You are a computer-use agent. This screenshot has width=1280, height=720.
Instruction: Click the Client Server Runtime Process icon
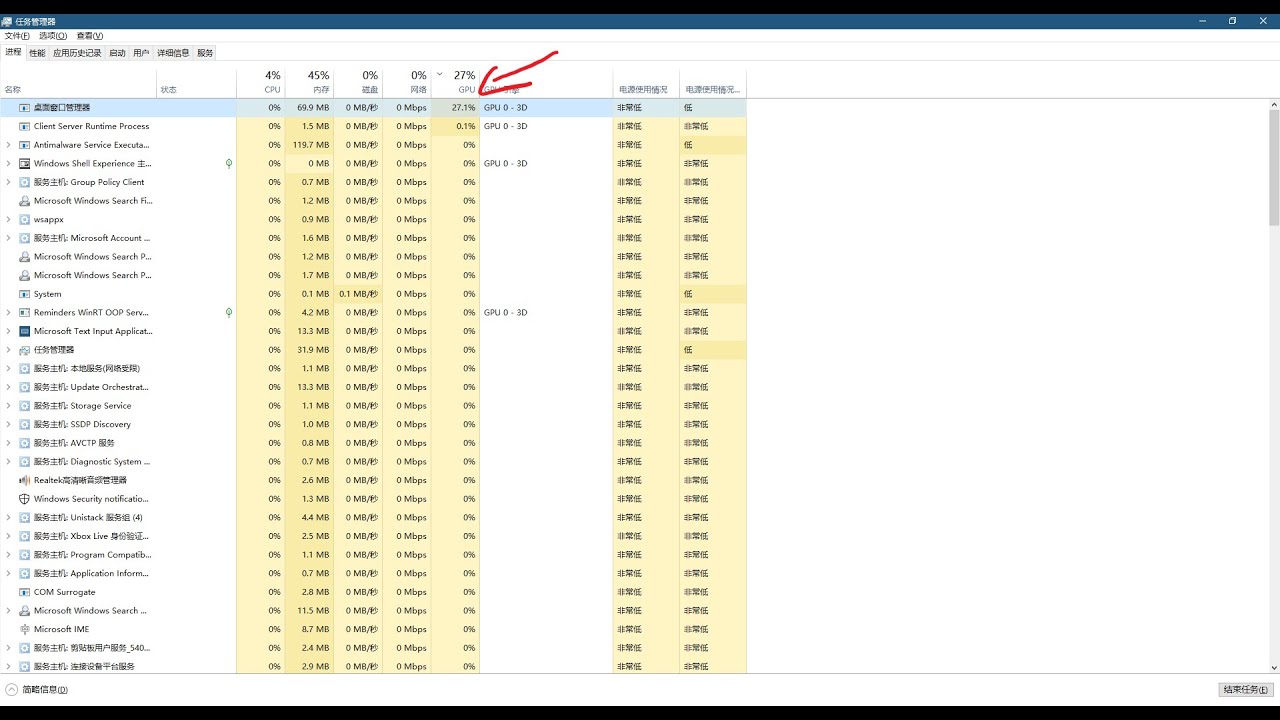[x=25, y=126]
